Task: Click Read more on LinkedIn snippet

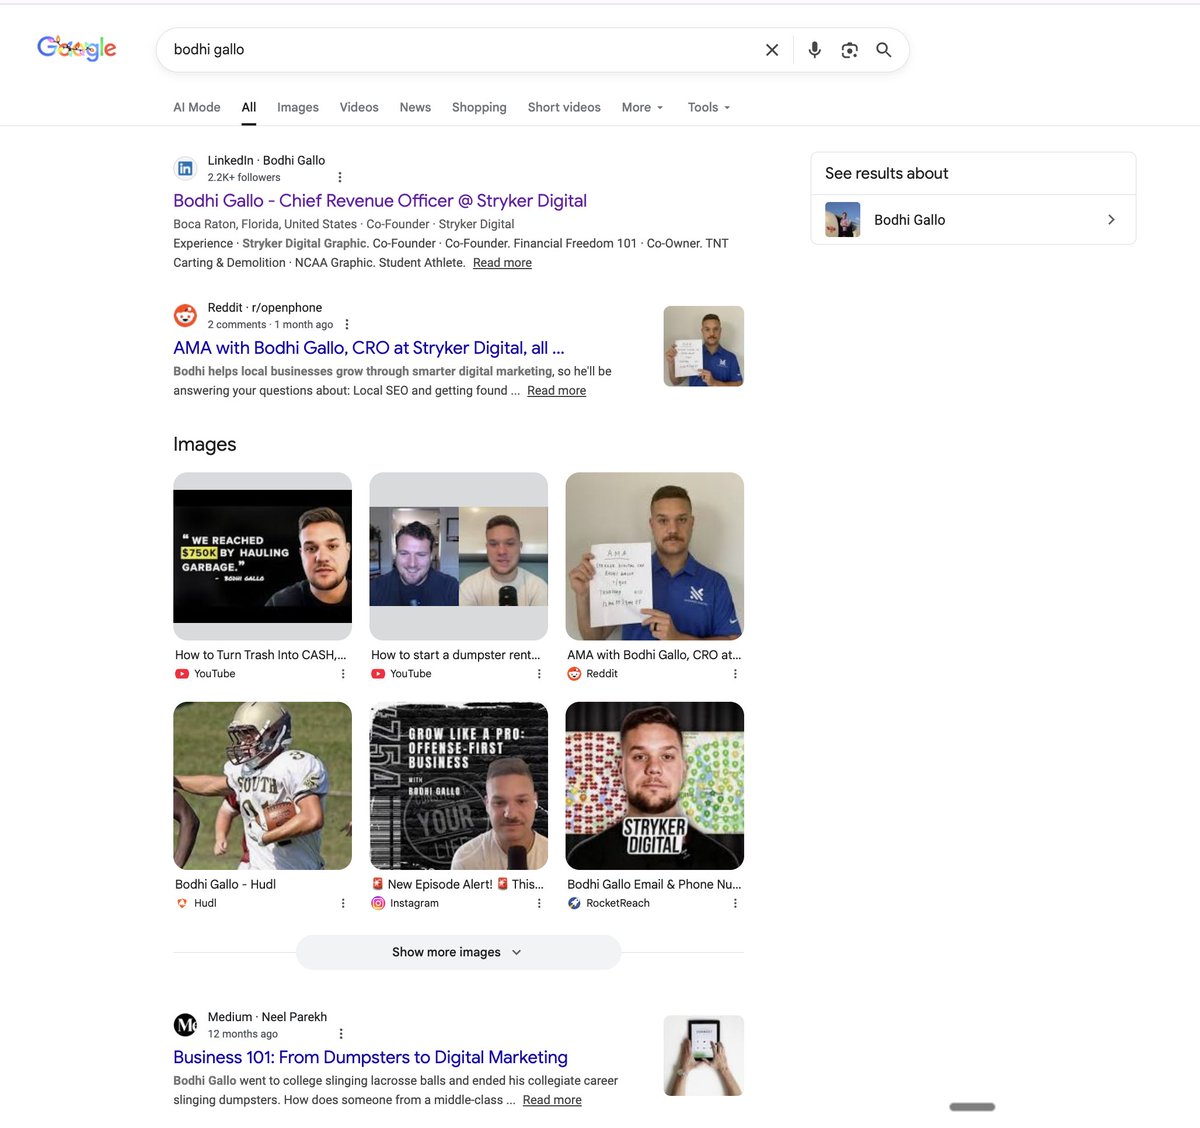Action: (x=502, y=263)
